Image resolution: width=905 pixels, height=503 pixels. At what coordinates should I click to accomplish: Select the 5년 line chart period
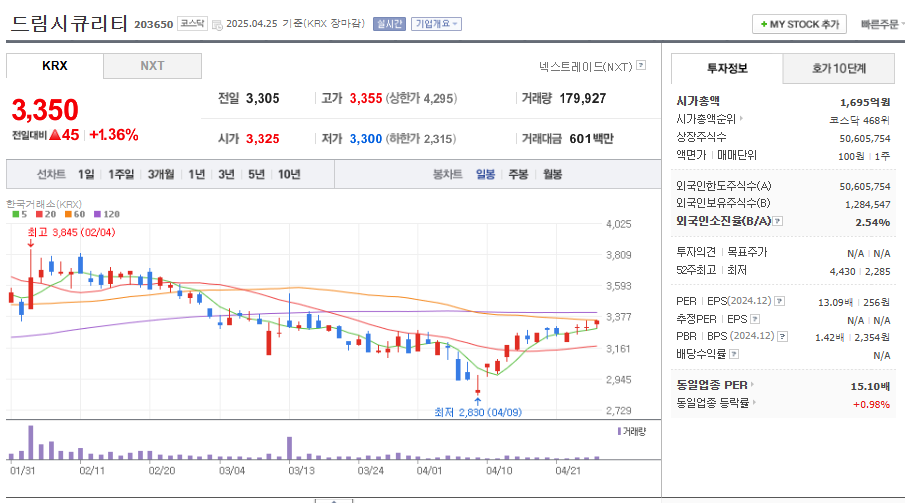256,174
